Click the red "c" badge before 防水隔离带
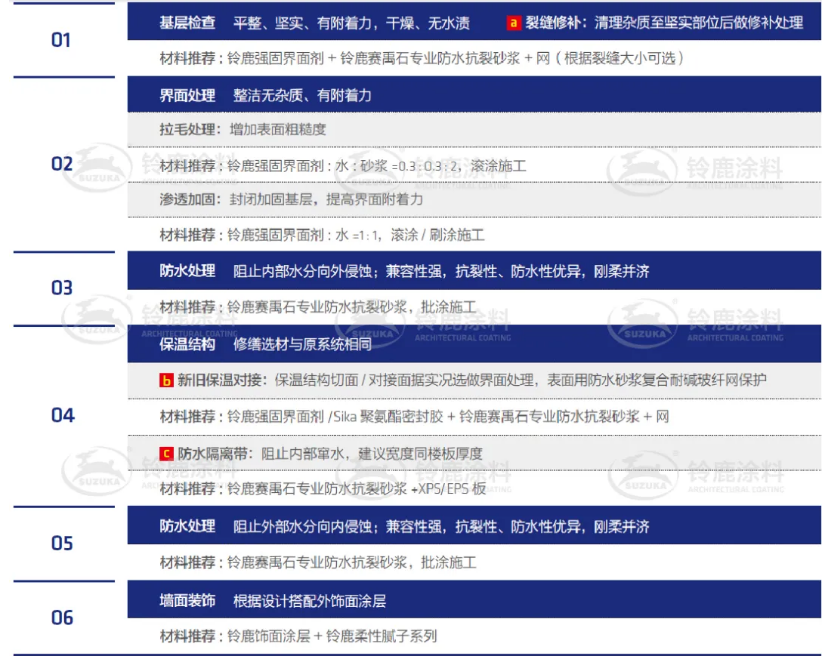 tap(166, 454)
